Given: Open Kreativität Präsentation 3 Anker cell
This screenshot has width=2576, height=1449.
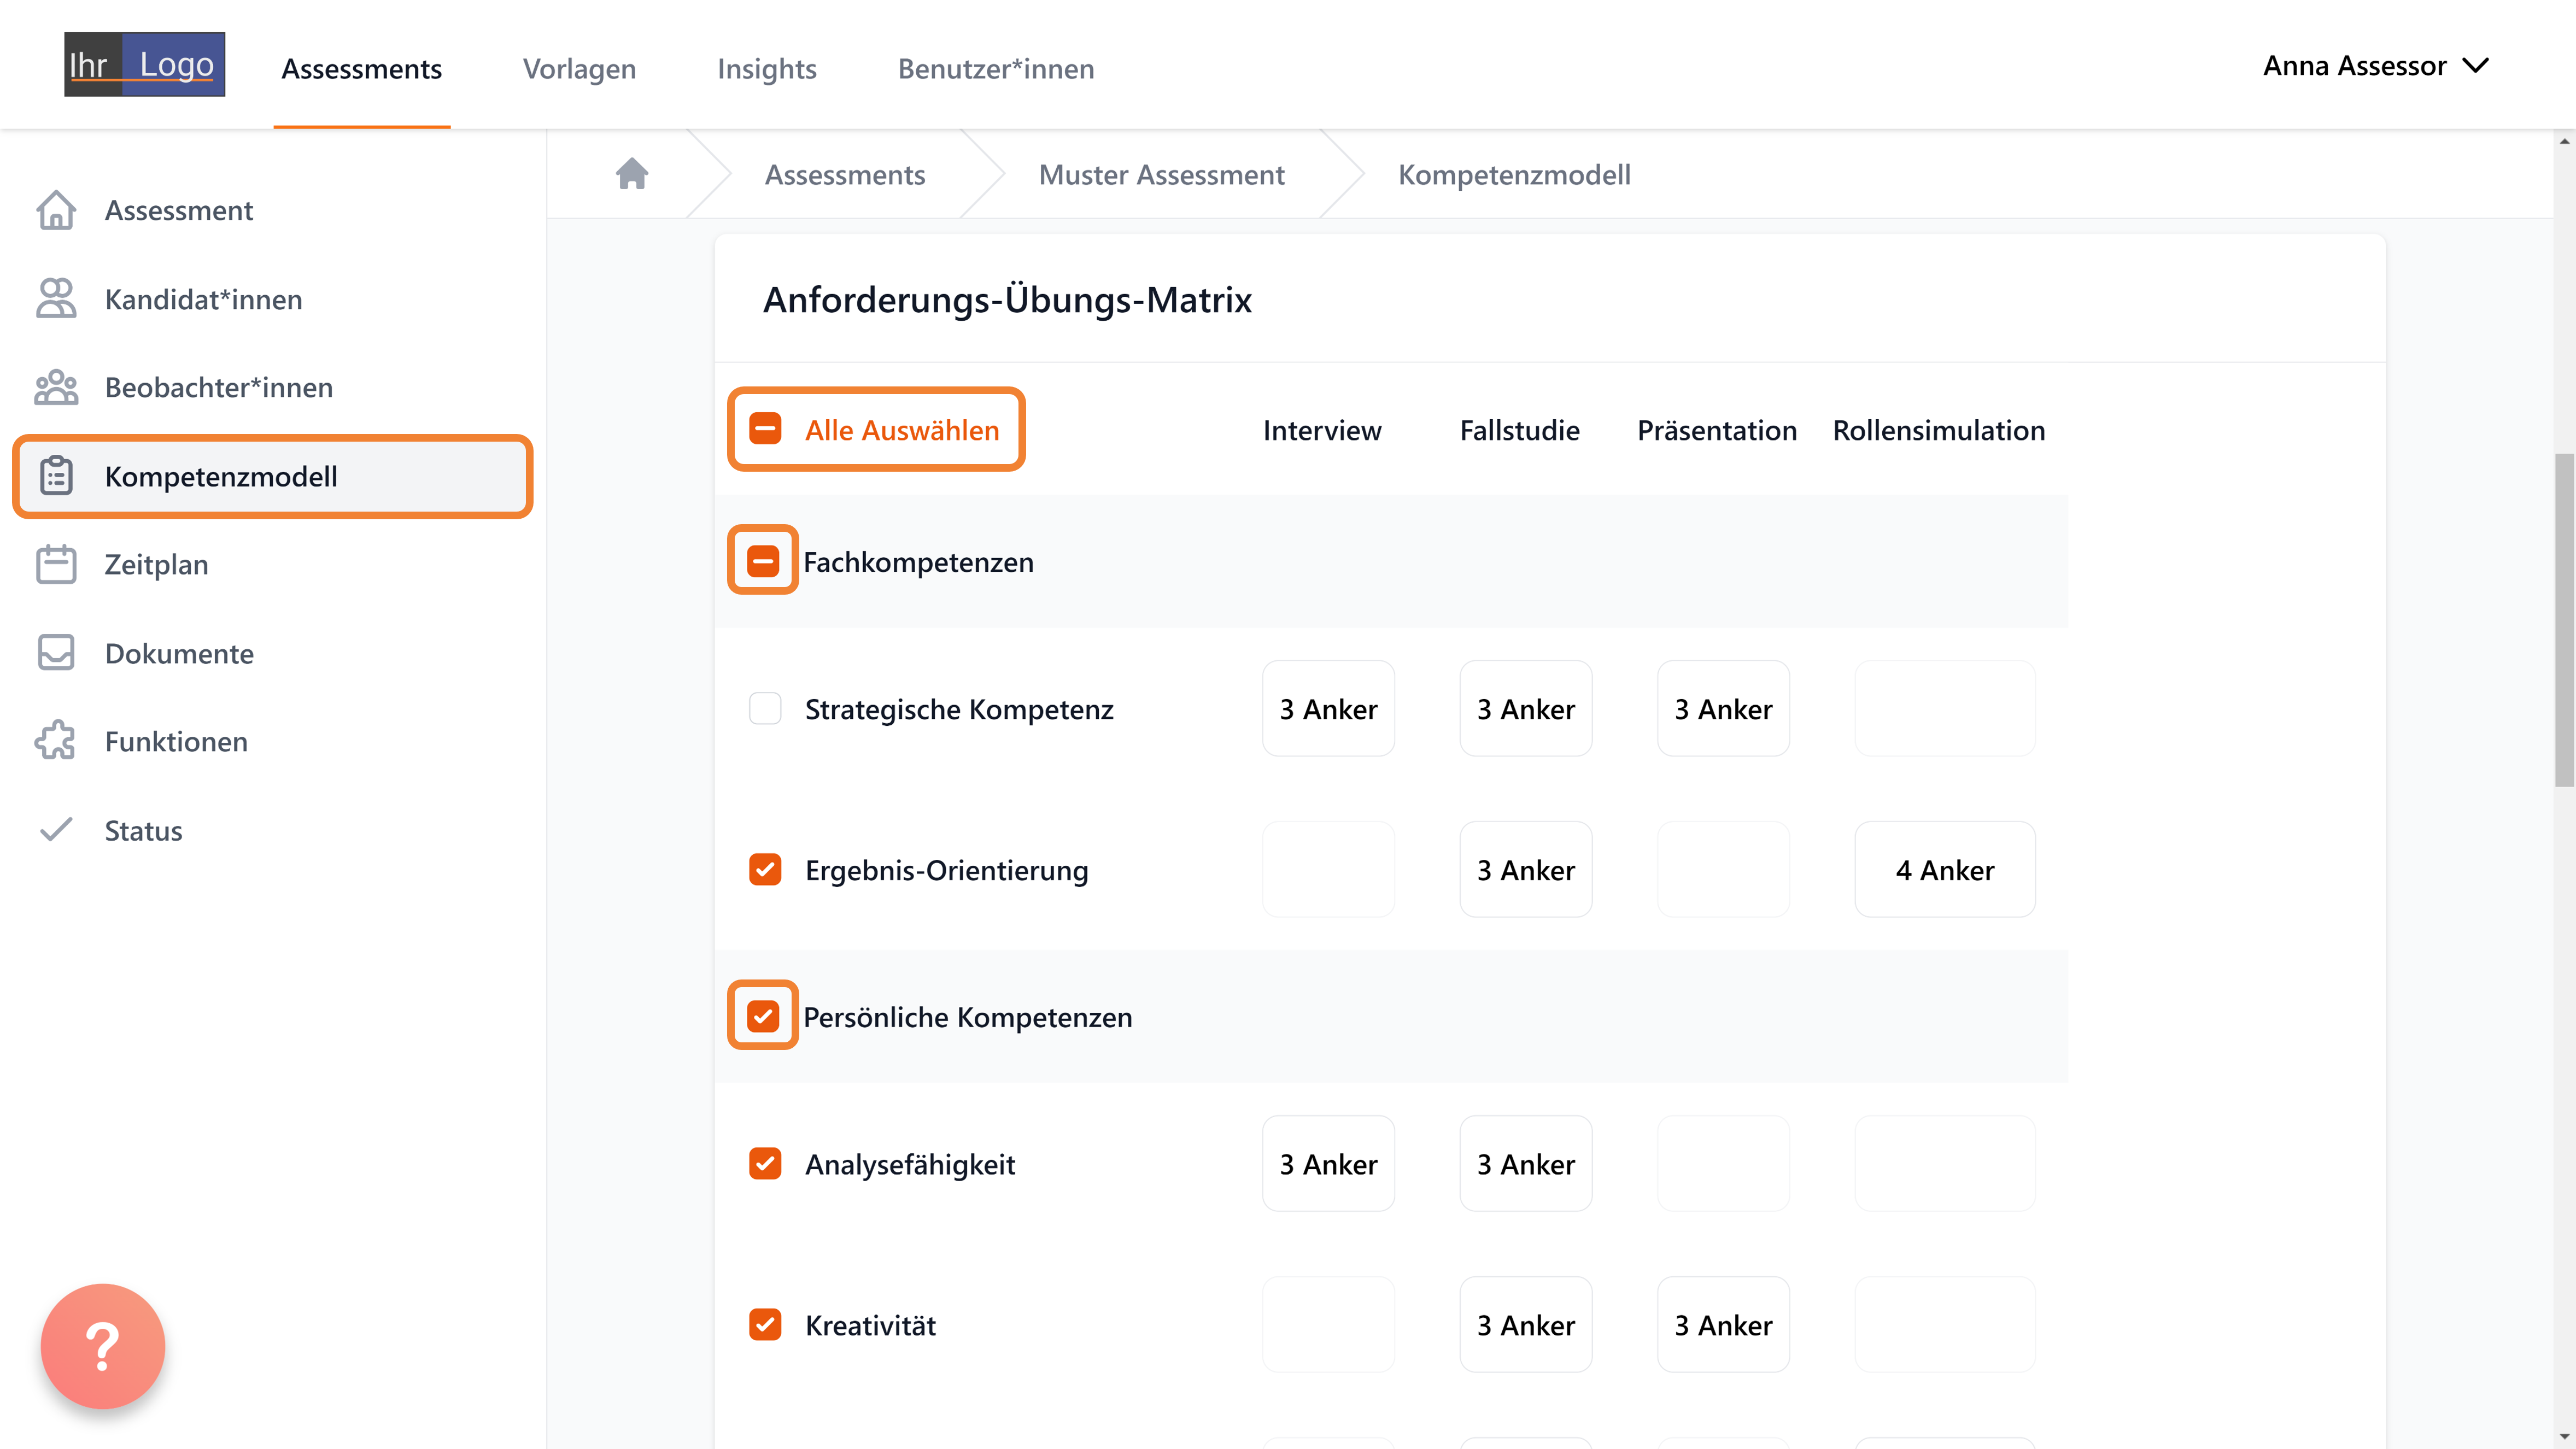Looking at the screenshot, I should pos(1723,1324).
